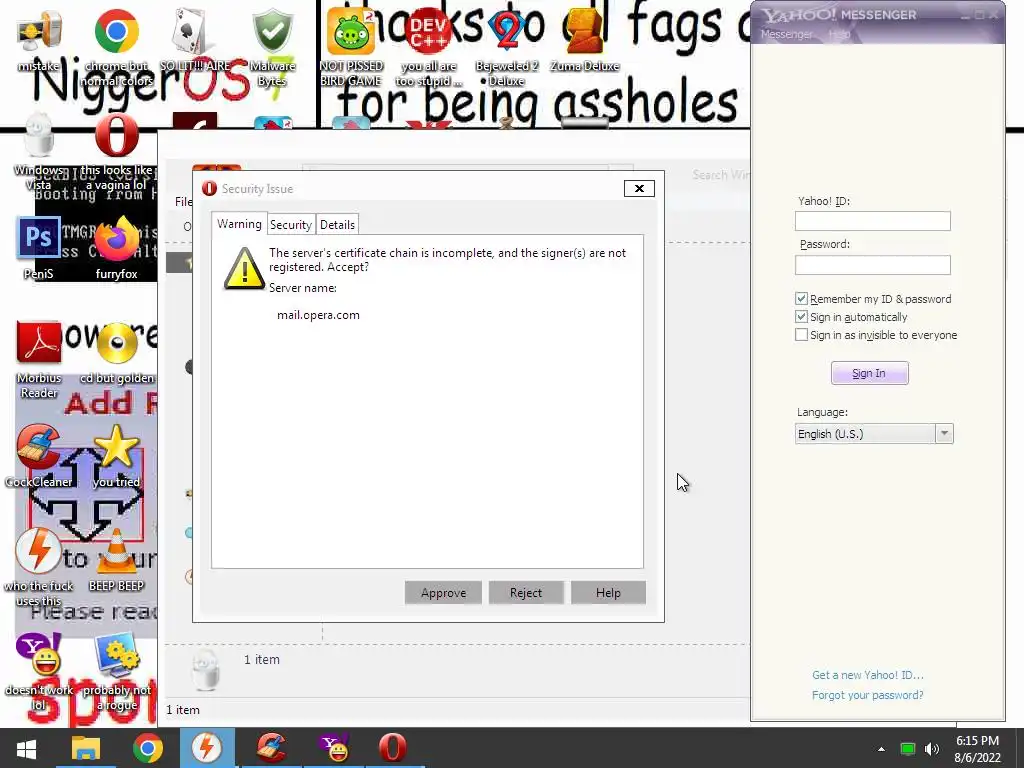Click the Yahoo Sign In button
Image resolution: width=1024 pixels, height=768 pixels.
(869, 373)
